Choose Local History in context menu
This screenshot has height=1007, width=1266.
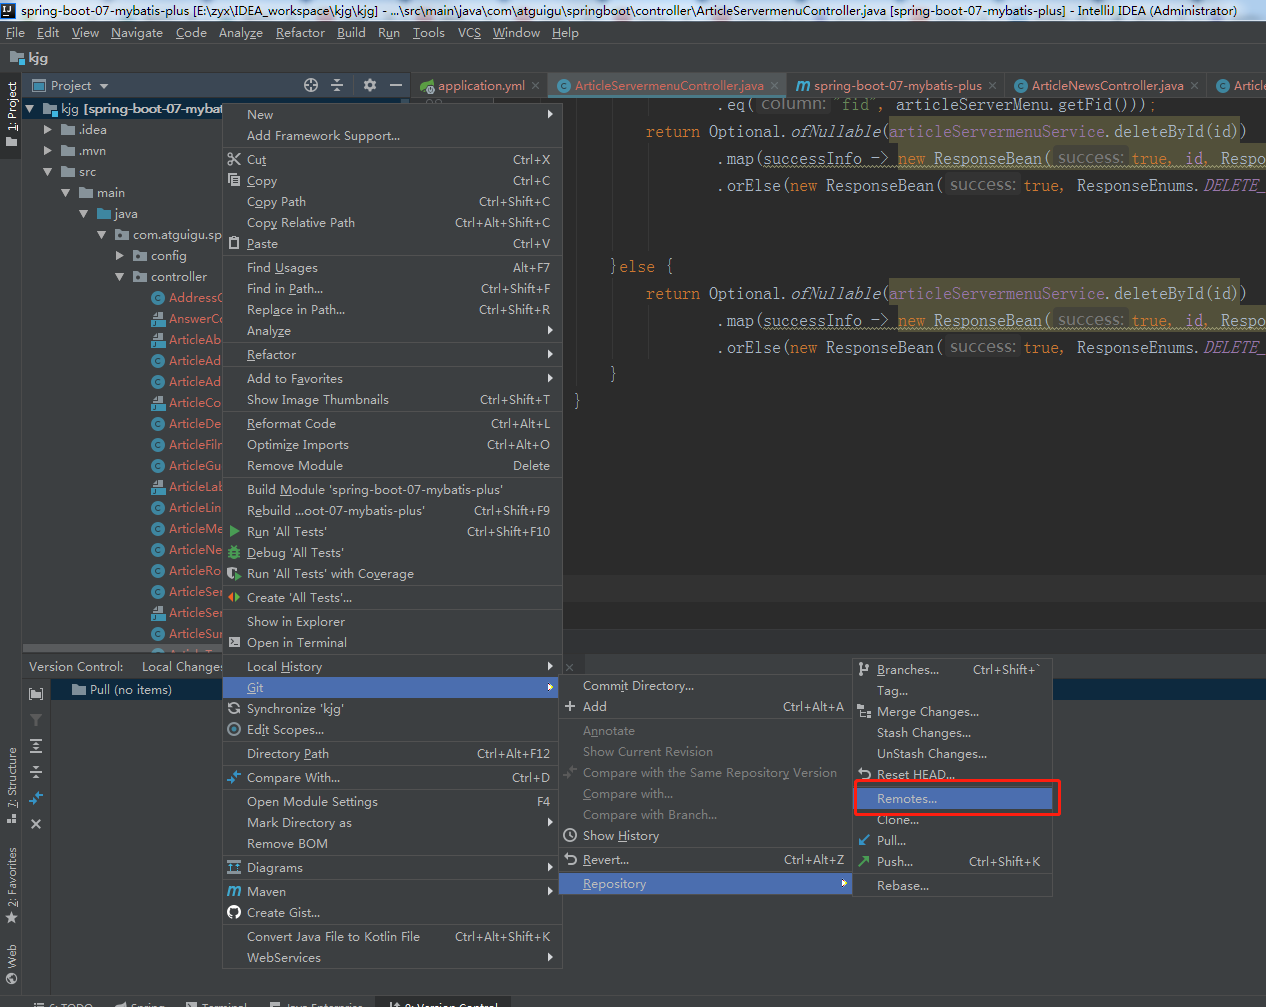(x=392, y=666)
